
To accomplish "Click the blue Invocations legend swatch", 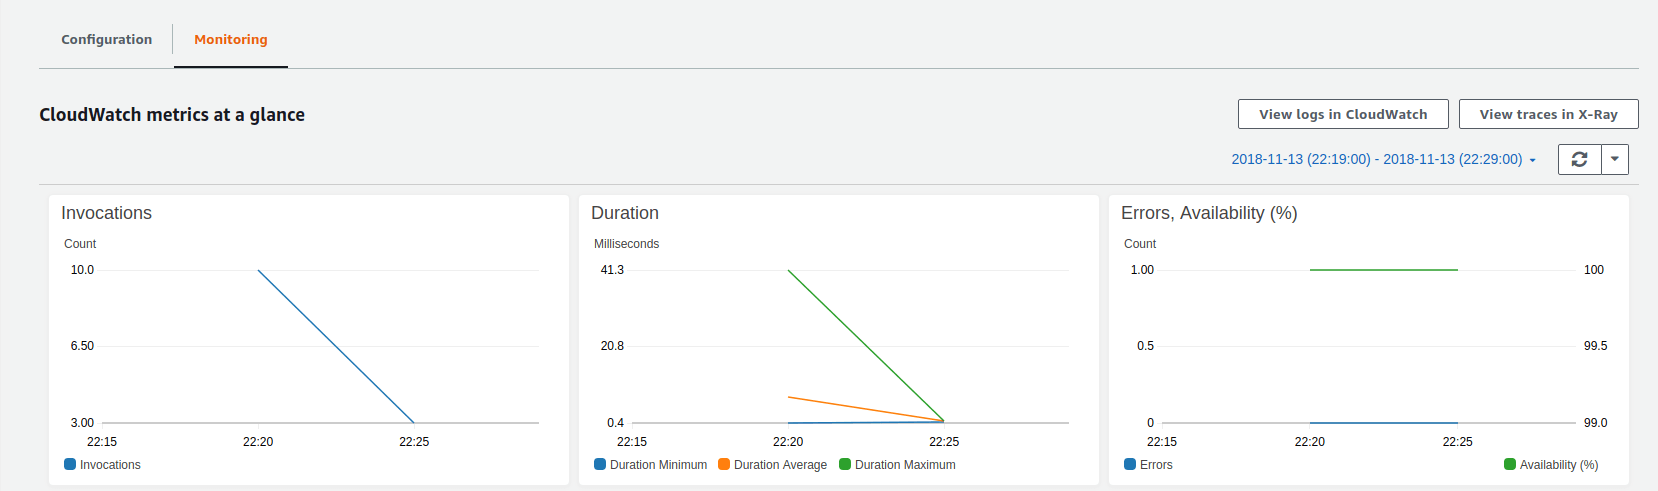I will pyautogui.click(x=70, y=464).
